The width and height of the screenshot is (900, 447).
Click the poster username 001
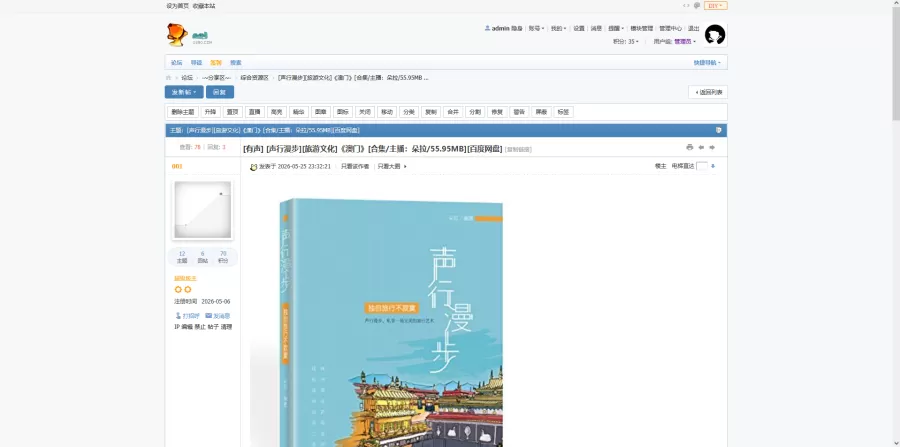tap(177, 166)
